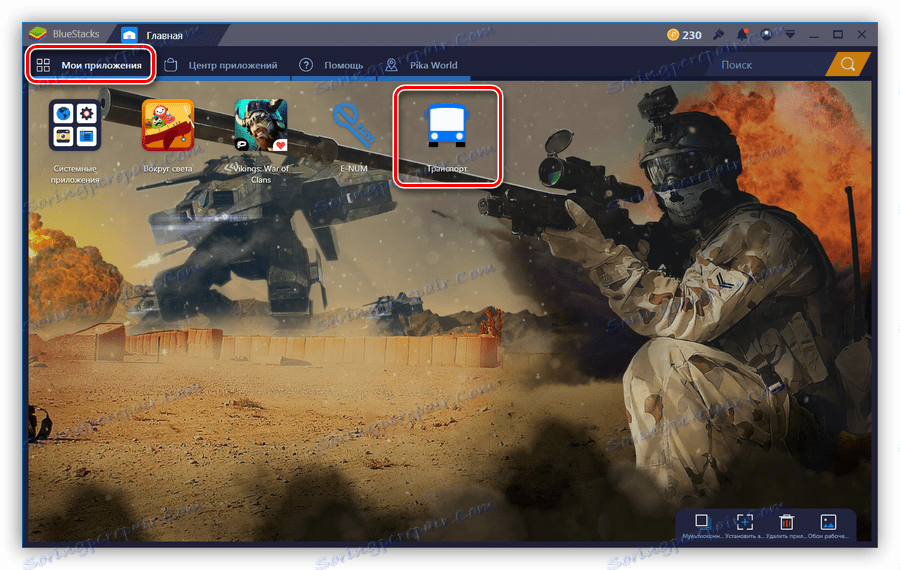This screenshot has height=570, width=900.
Task: Close the BlueStacks window
Action: [x=862, y=34]
